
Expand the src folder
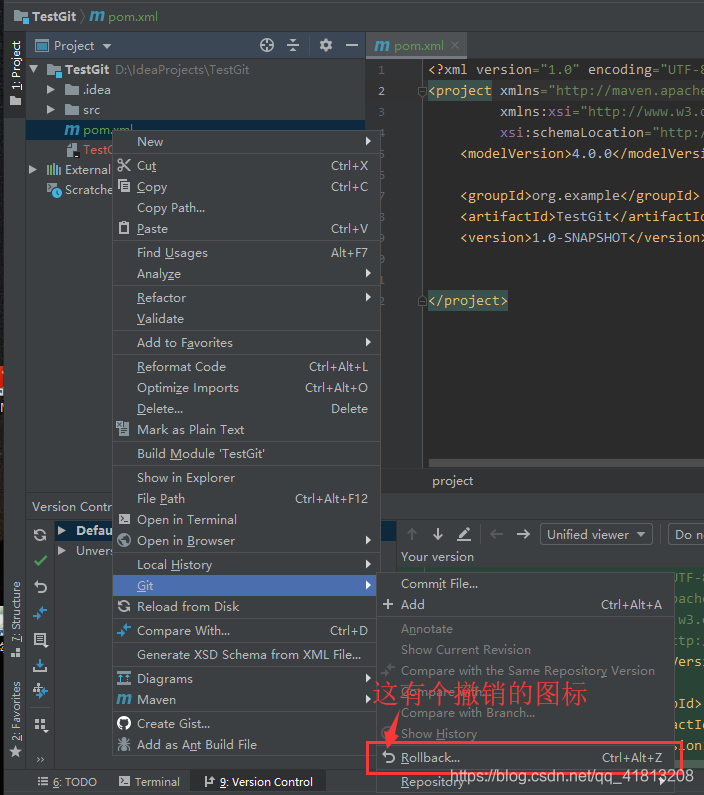point(51,110)
